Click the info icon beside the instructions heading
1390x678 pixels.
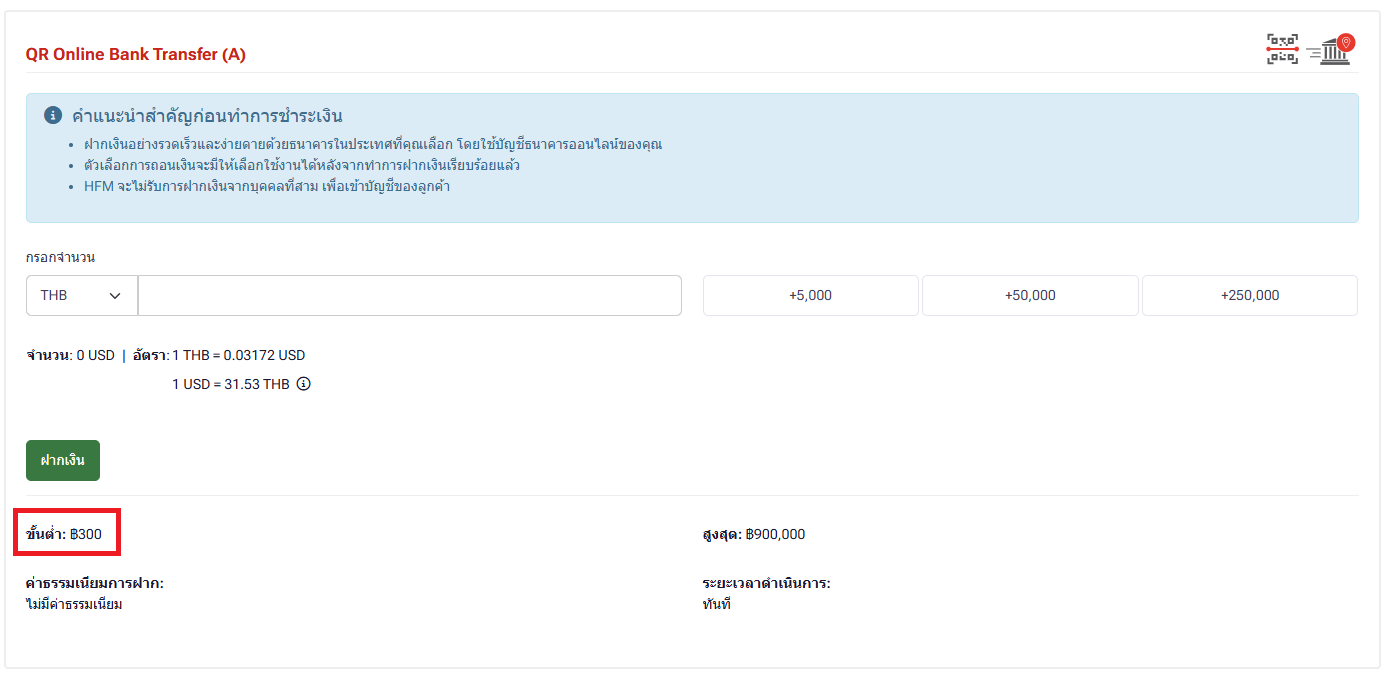click(x=54, y=116)
